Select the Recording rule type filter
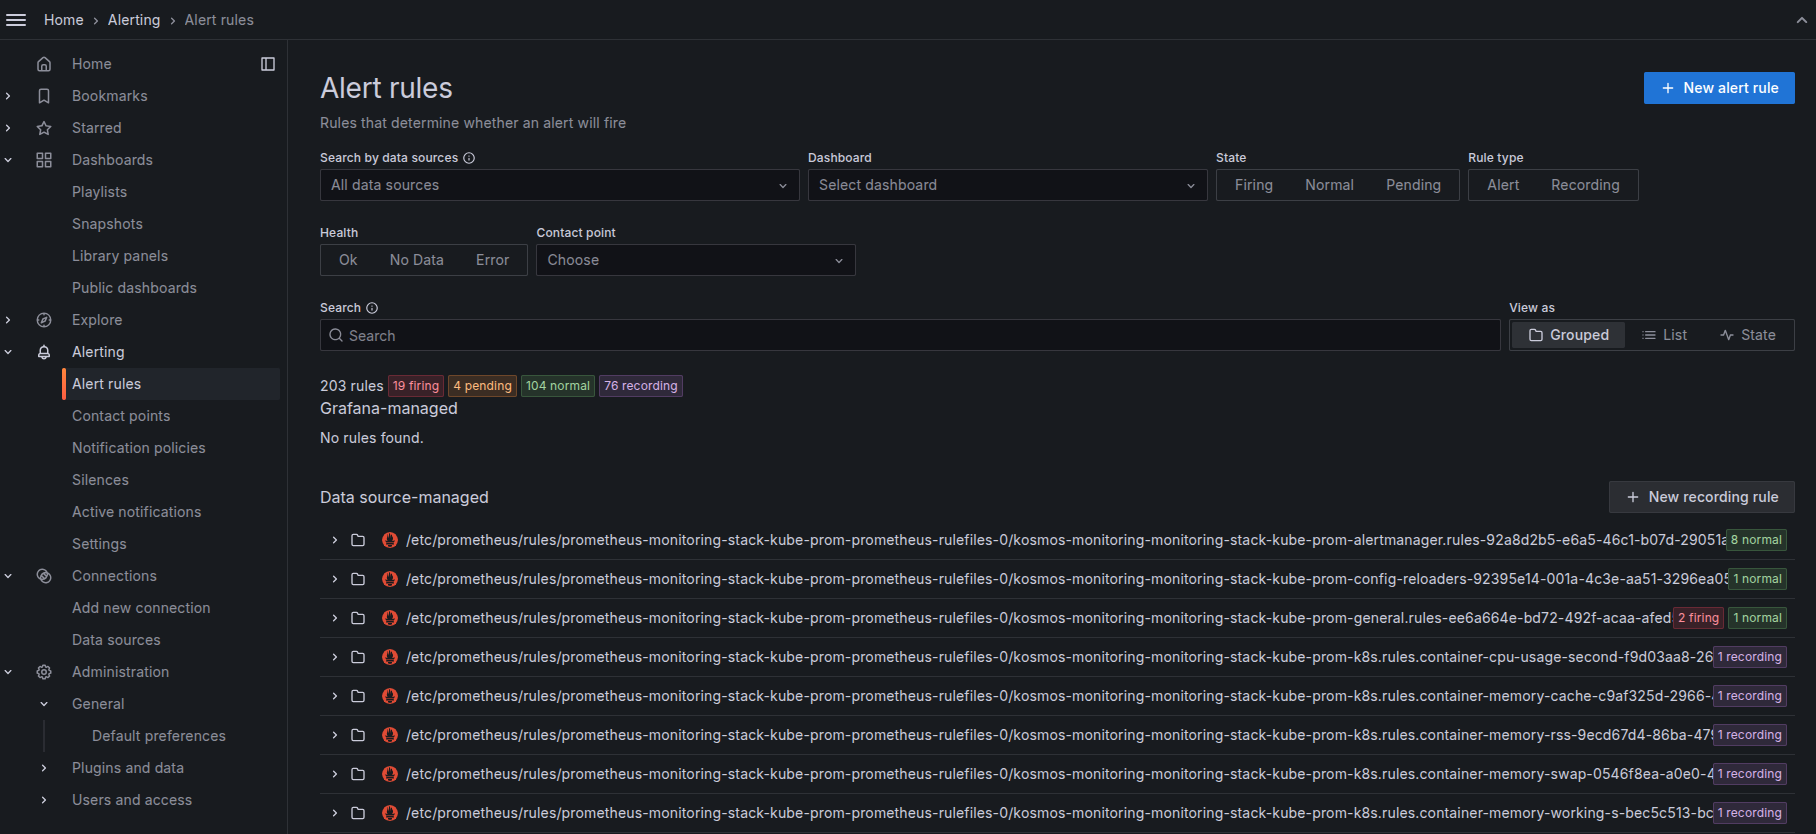This screenshot has height=834, width=1816. [x=1584, y=185]
